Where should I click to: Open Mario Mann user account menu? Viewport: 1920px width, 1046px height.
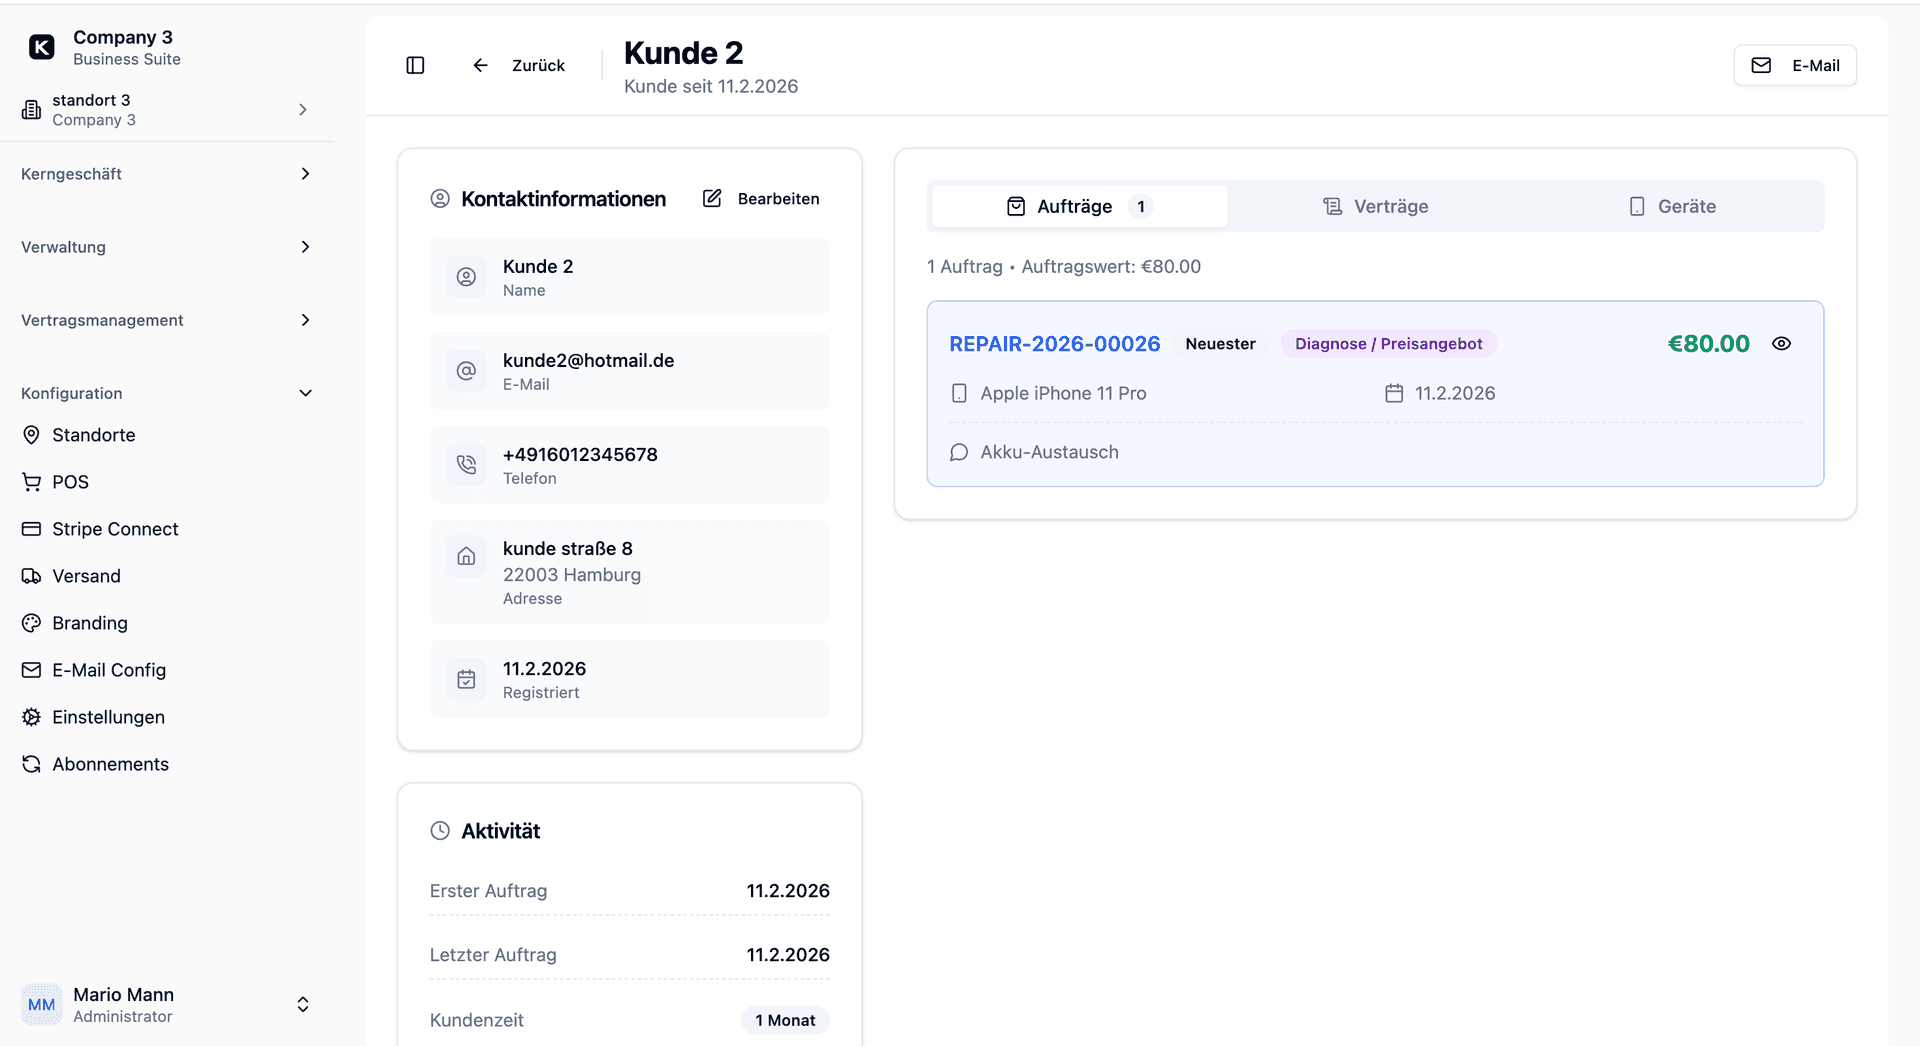click(166, 1004)
